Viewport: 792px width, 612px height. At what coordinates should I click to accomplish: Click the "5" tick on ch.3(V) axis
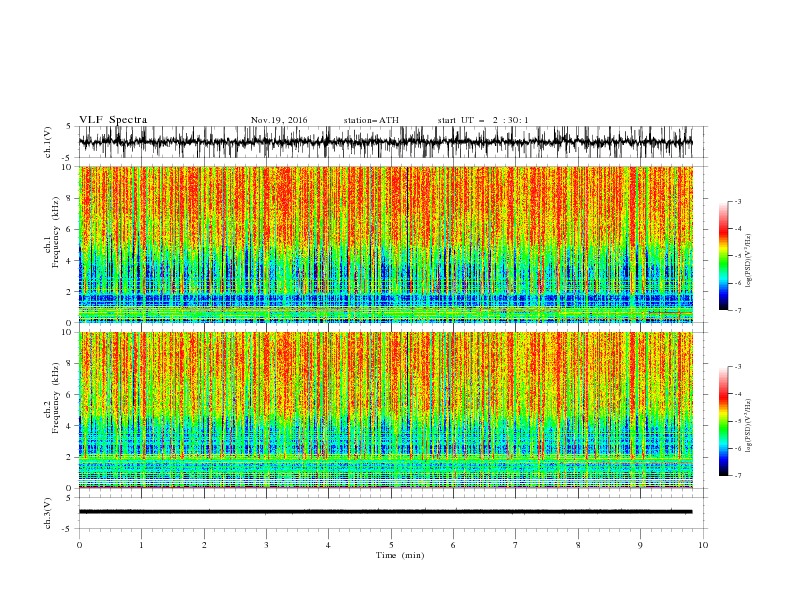pyautogui.click(x=69, y=498)
